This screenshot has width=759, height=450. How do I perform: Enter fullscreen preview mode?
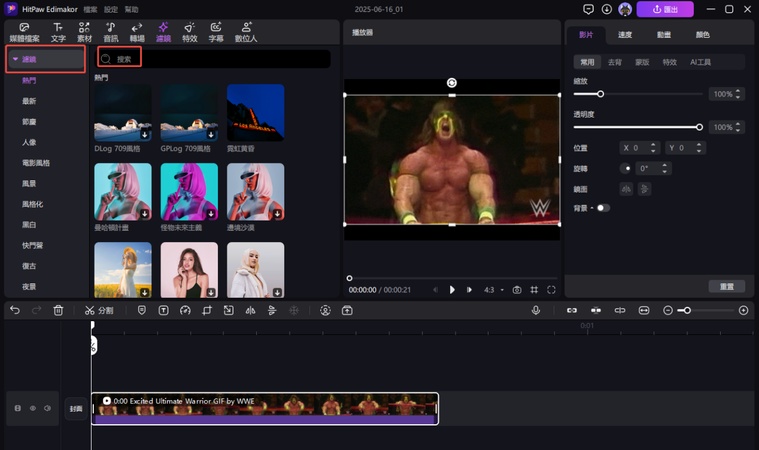coord(551,290)
